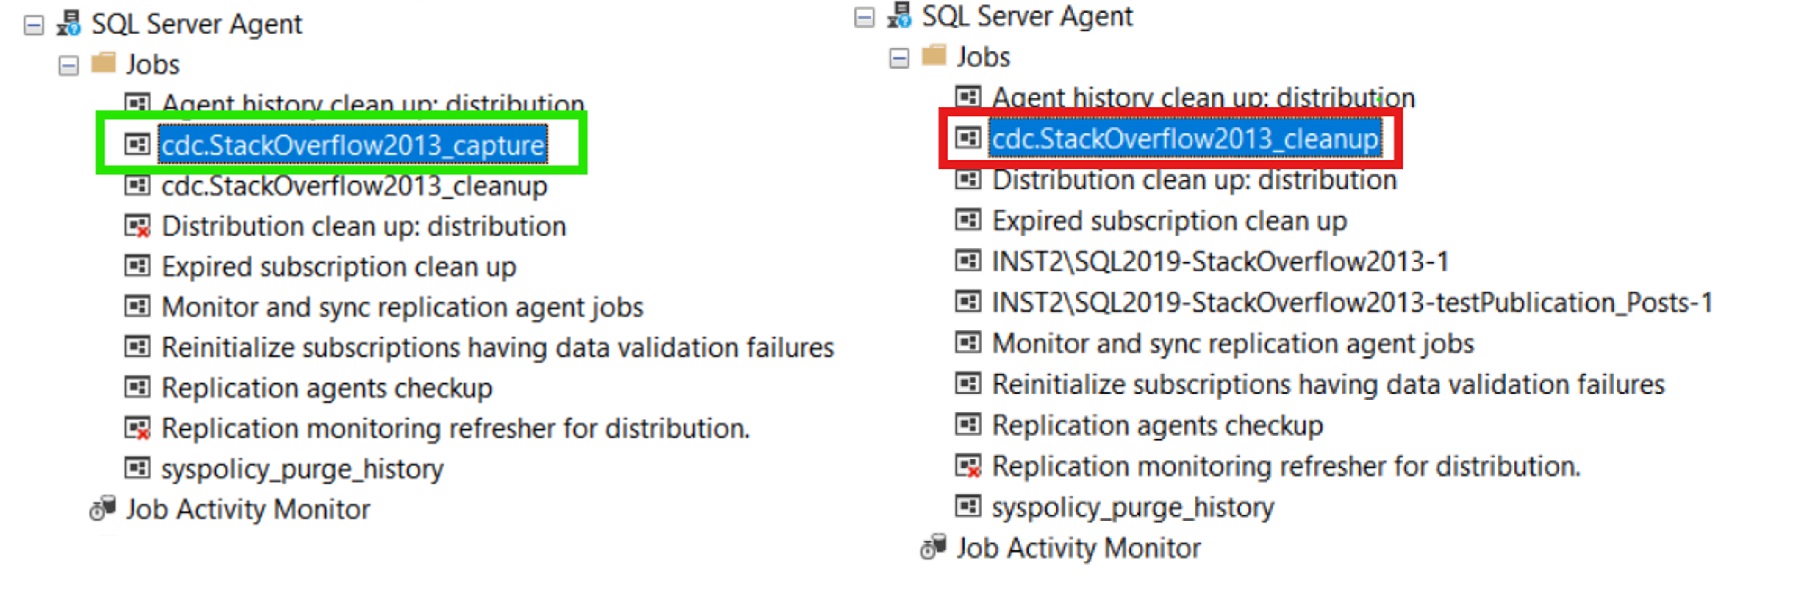The height and width of the screenshot is (592, 1812).
Task: Click job icon beside left Monitor and sync replication
Action: point(137,306)
